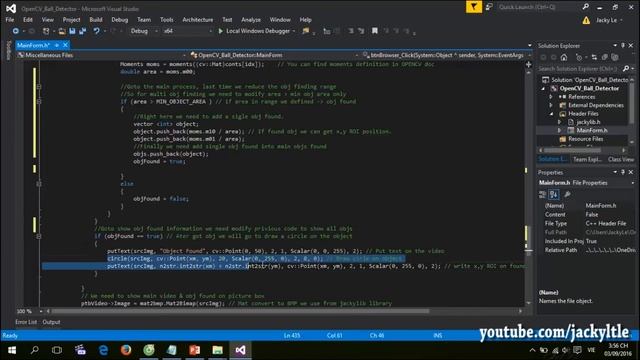
Task: Open the Debug configuration dropdown
Action: 144,31
